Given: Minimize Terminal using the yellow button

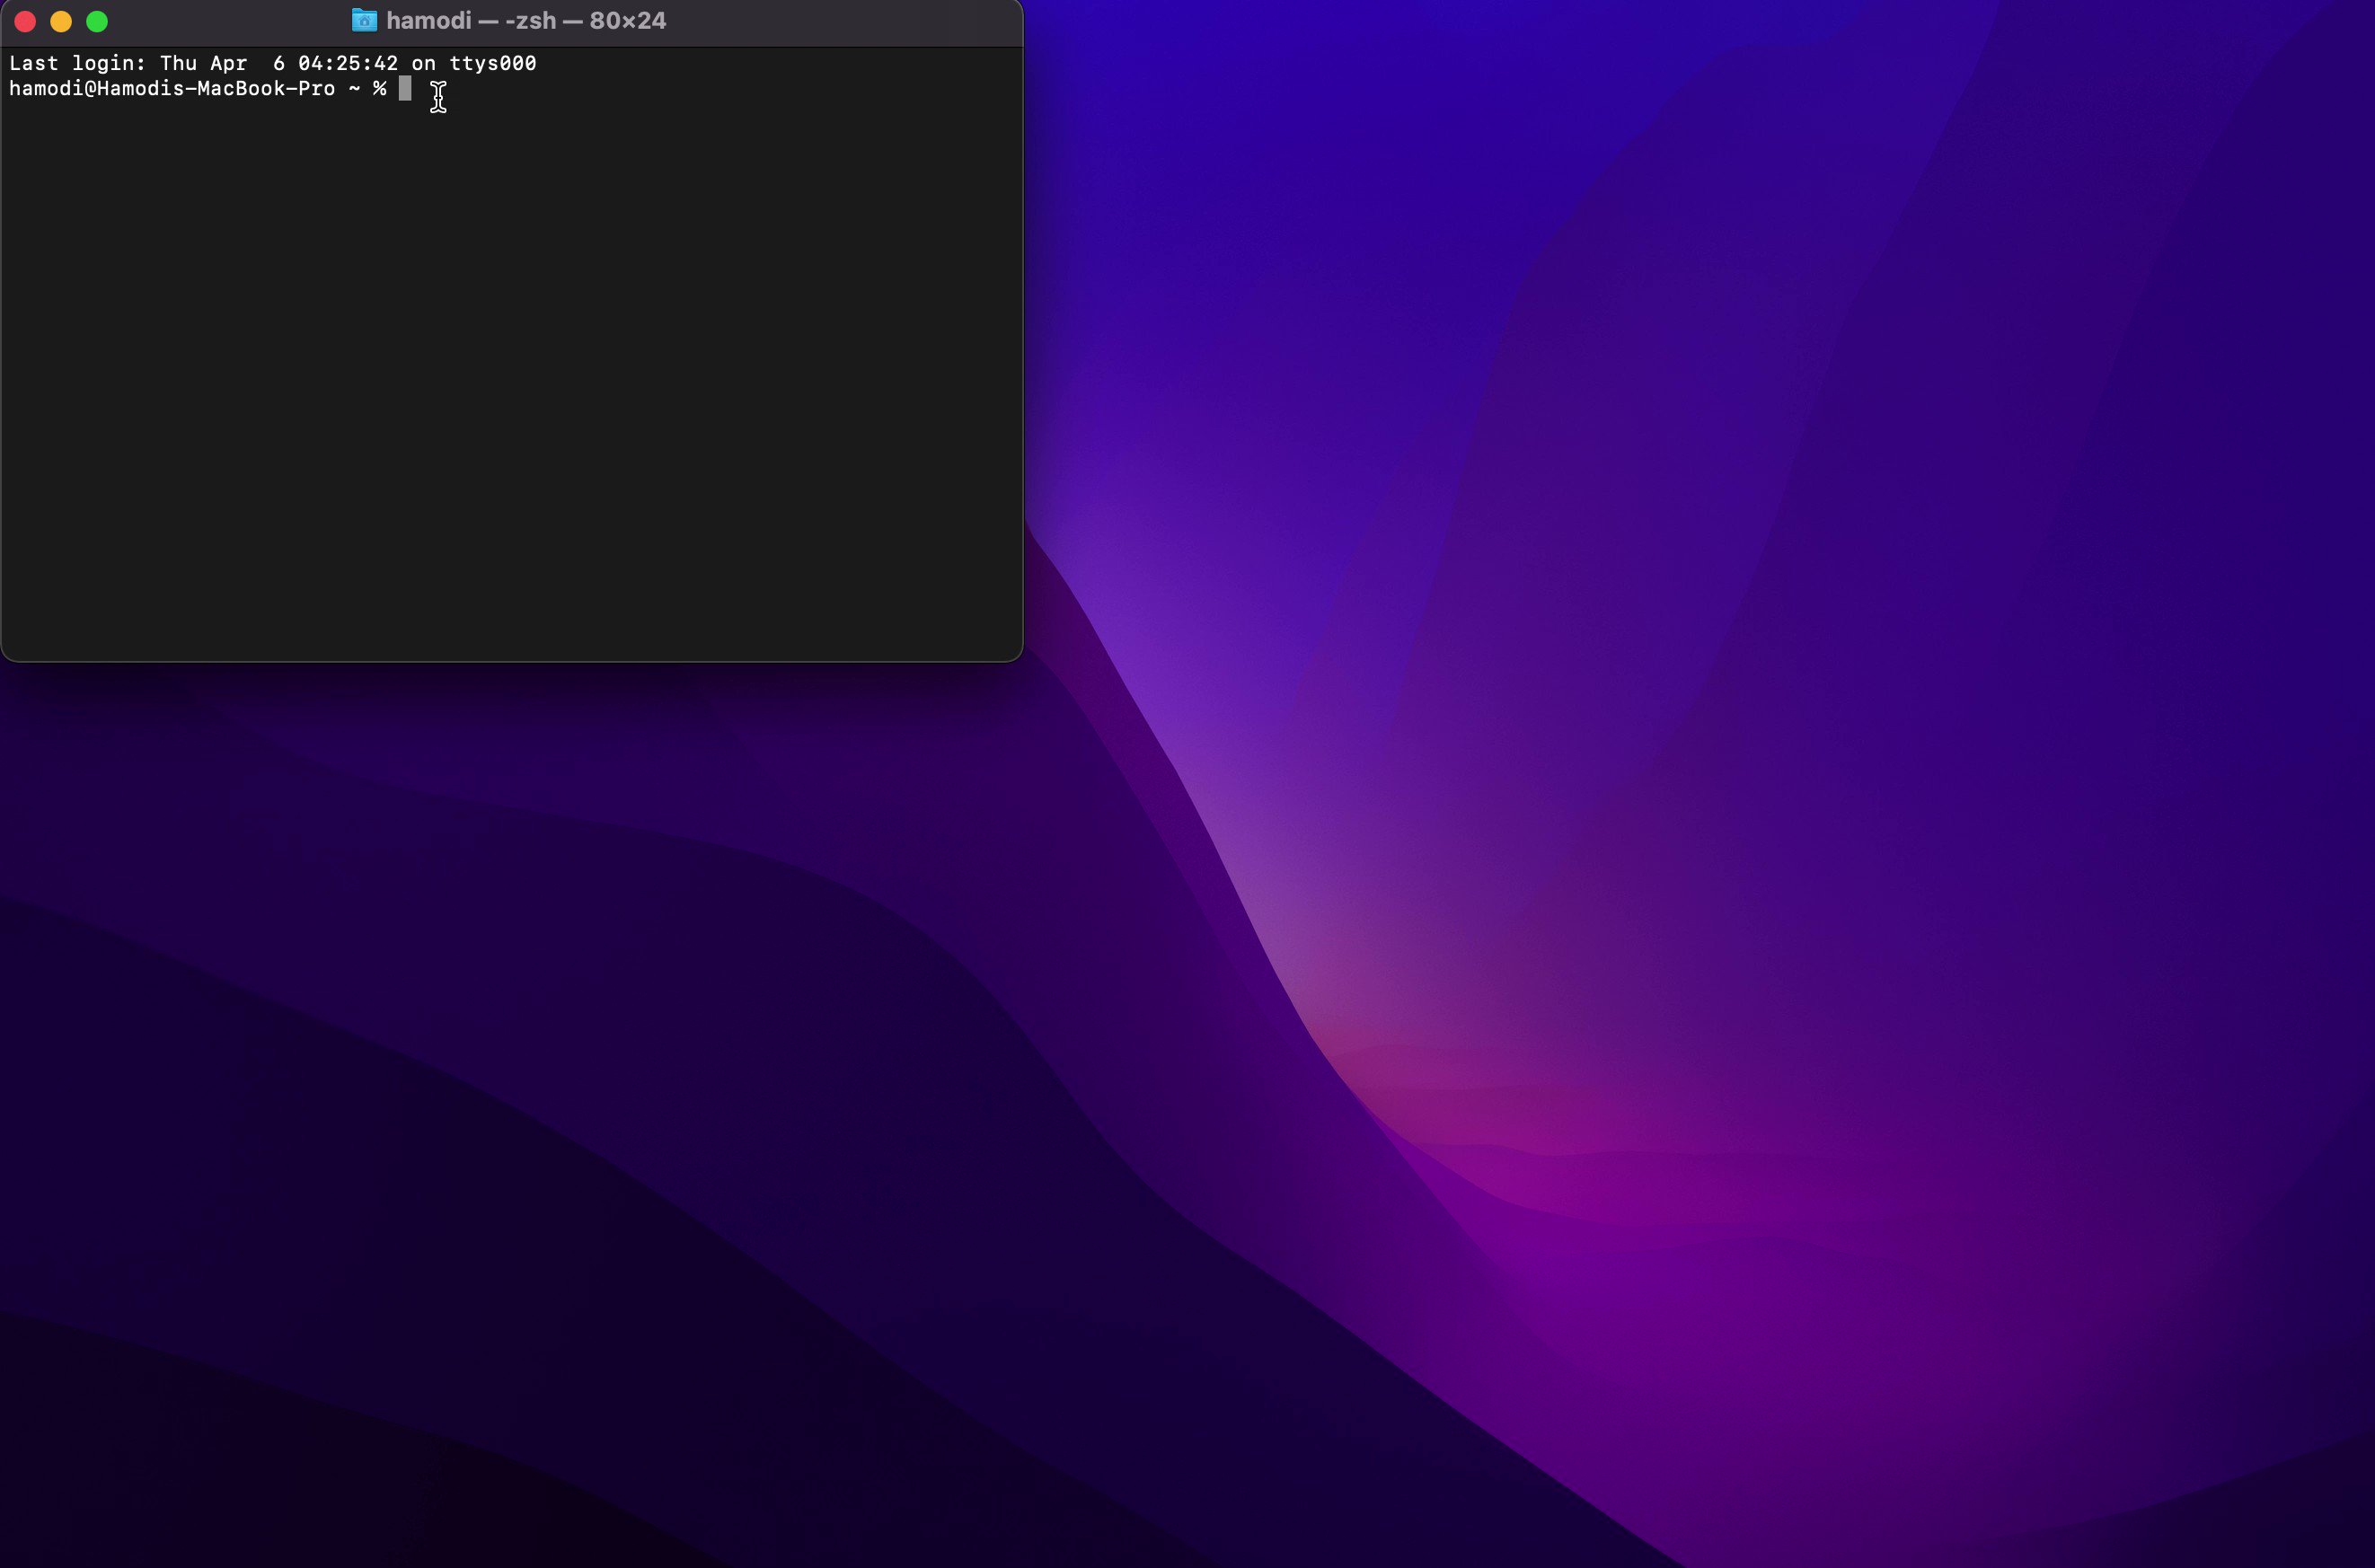Looking at the screenshot, I should click(x=61, y=21).
